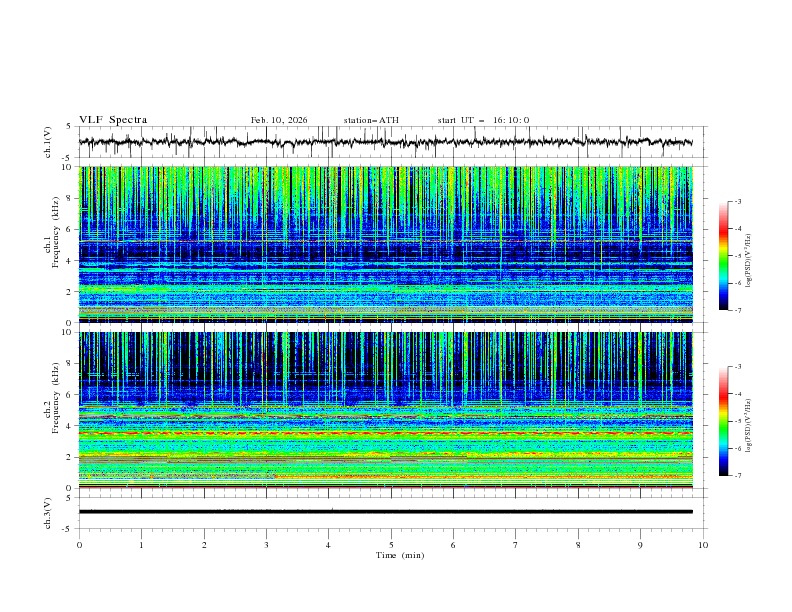792x612 pixels.
Task: Click the 0 minute tick label on time axis
Action: [79, 545]
